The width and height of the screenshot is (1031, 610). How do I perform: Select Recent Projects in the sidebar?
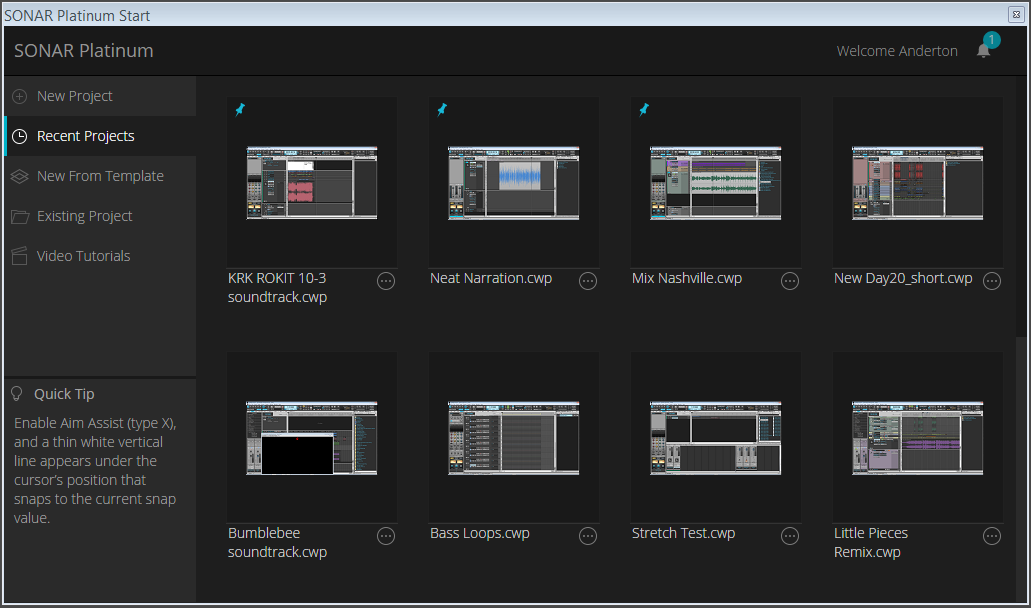coord(100,136)
